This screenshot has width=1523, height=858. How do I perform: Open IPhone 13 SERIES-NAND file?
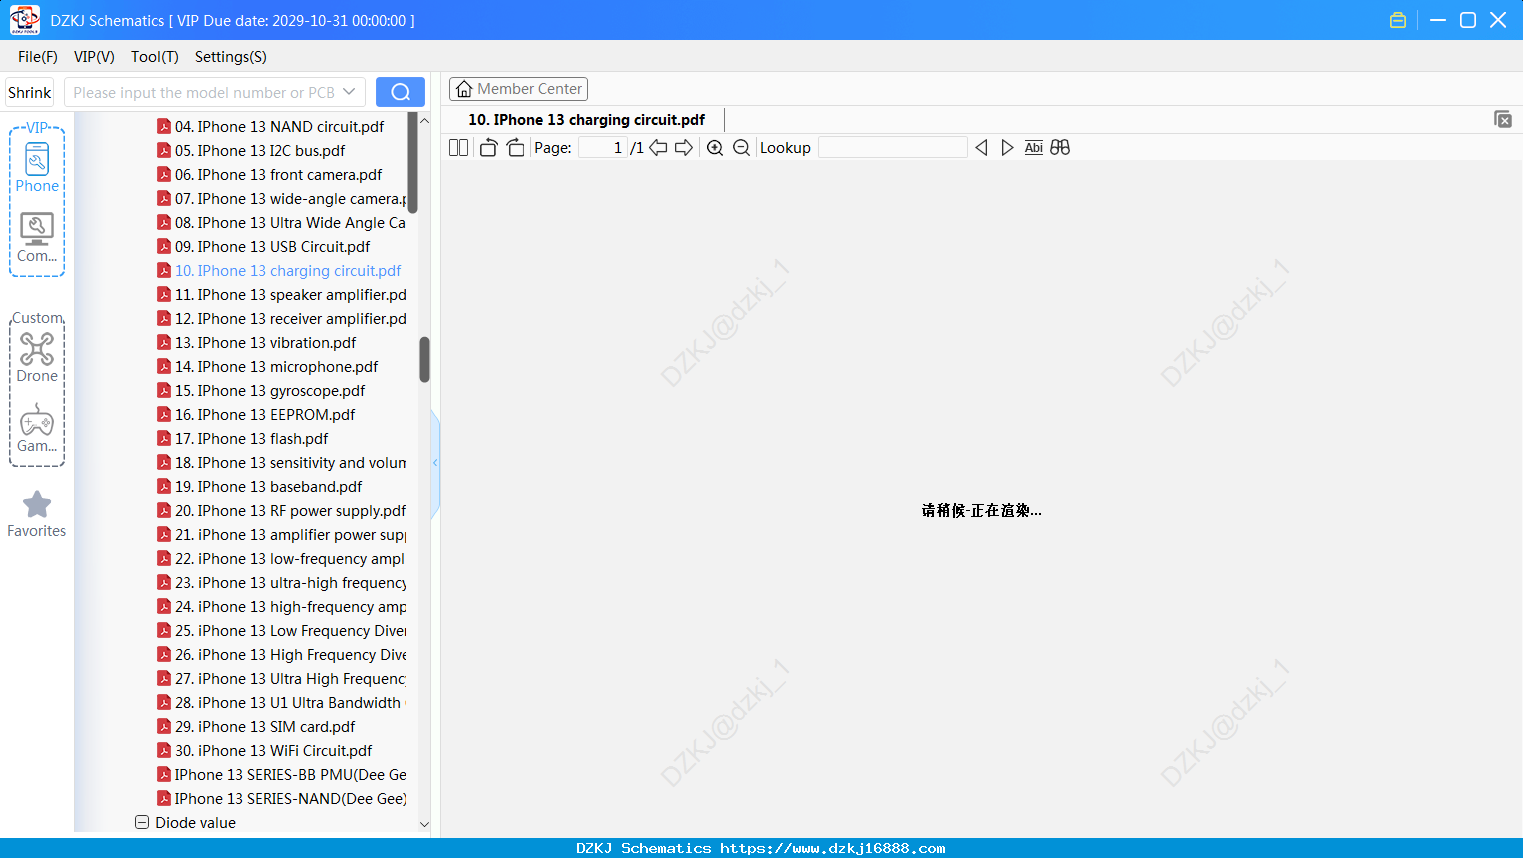tap(291, 799)
